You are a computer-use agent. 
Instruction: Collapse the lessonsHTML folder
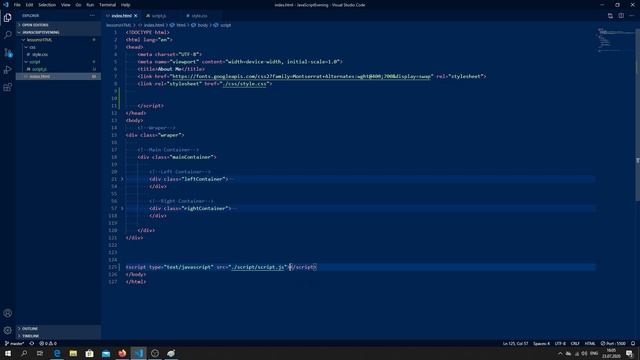coord(58,40)
